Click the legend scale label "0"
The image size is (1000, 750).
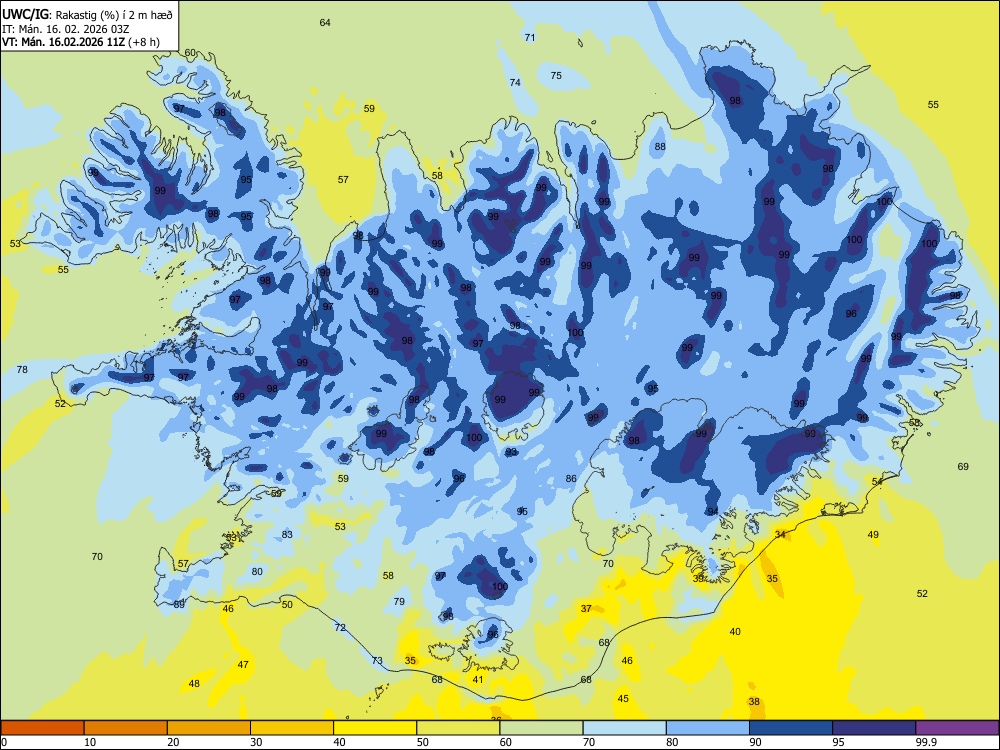tap(4, 742)
